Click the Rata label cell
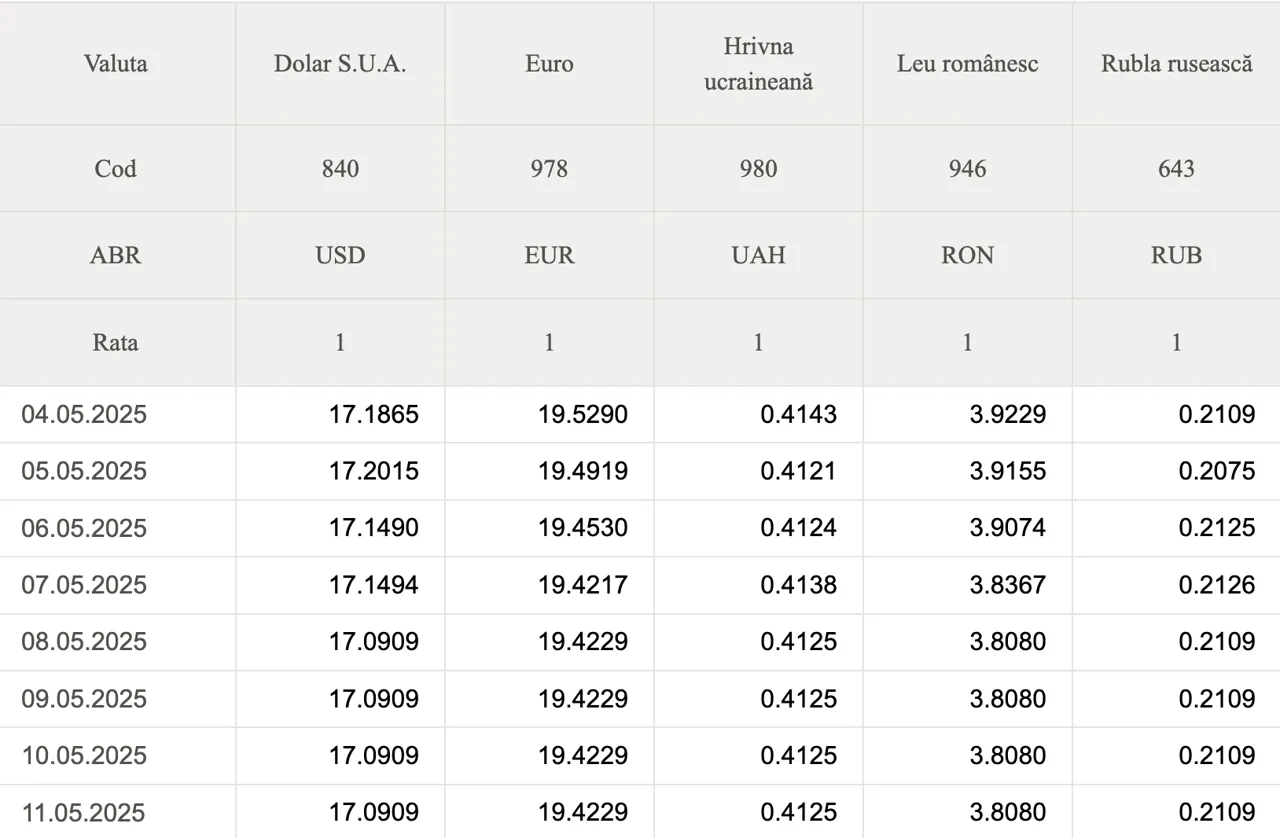This screenshot has width=1280, height=838. click(116, 342)
